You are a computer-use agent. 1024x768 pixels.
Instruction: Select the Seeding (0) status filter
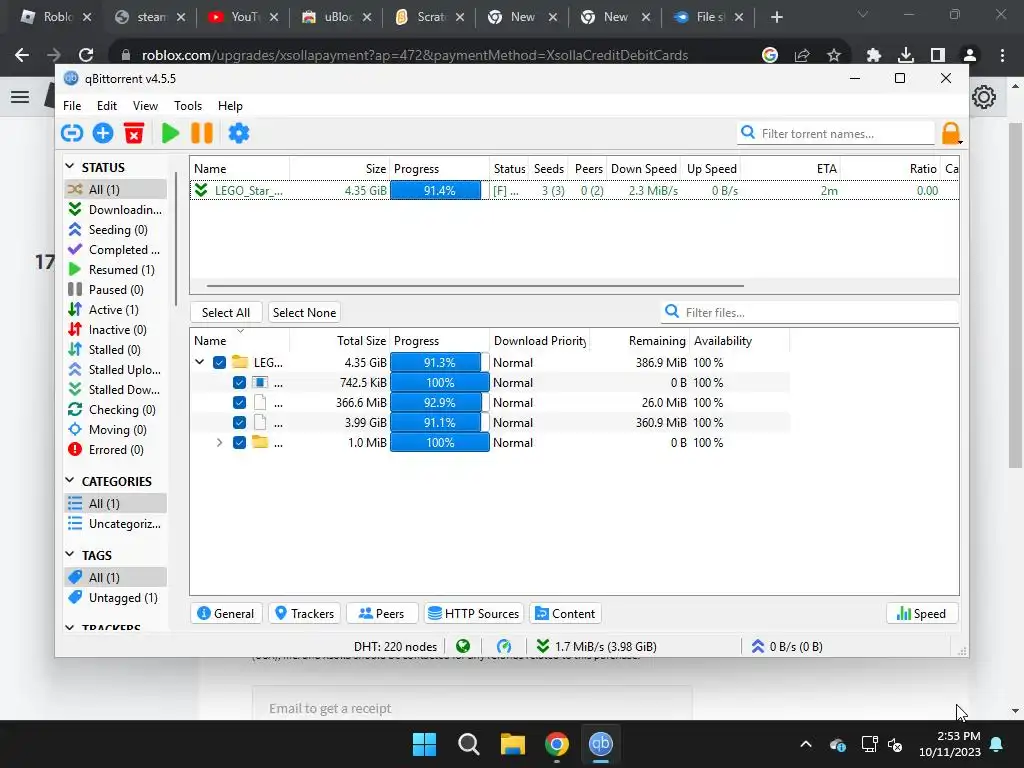pyautogui.click(x=115, y=230)
